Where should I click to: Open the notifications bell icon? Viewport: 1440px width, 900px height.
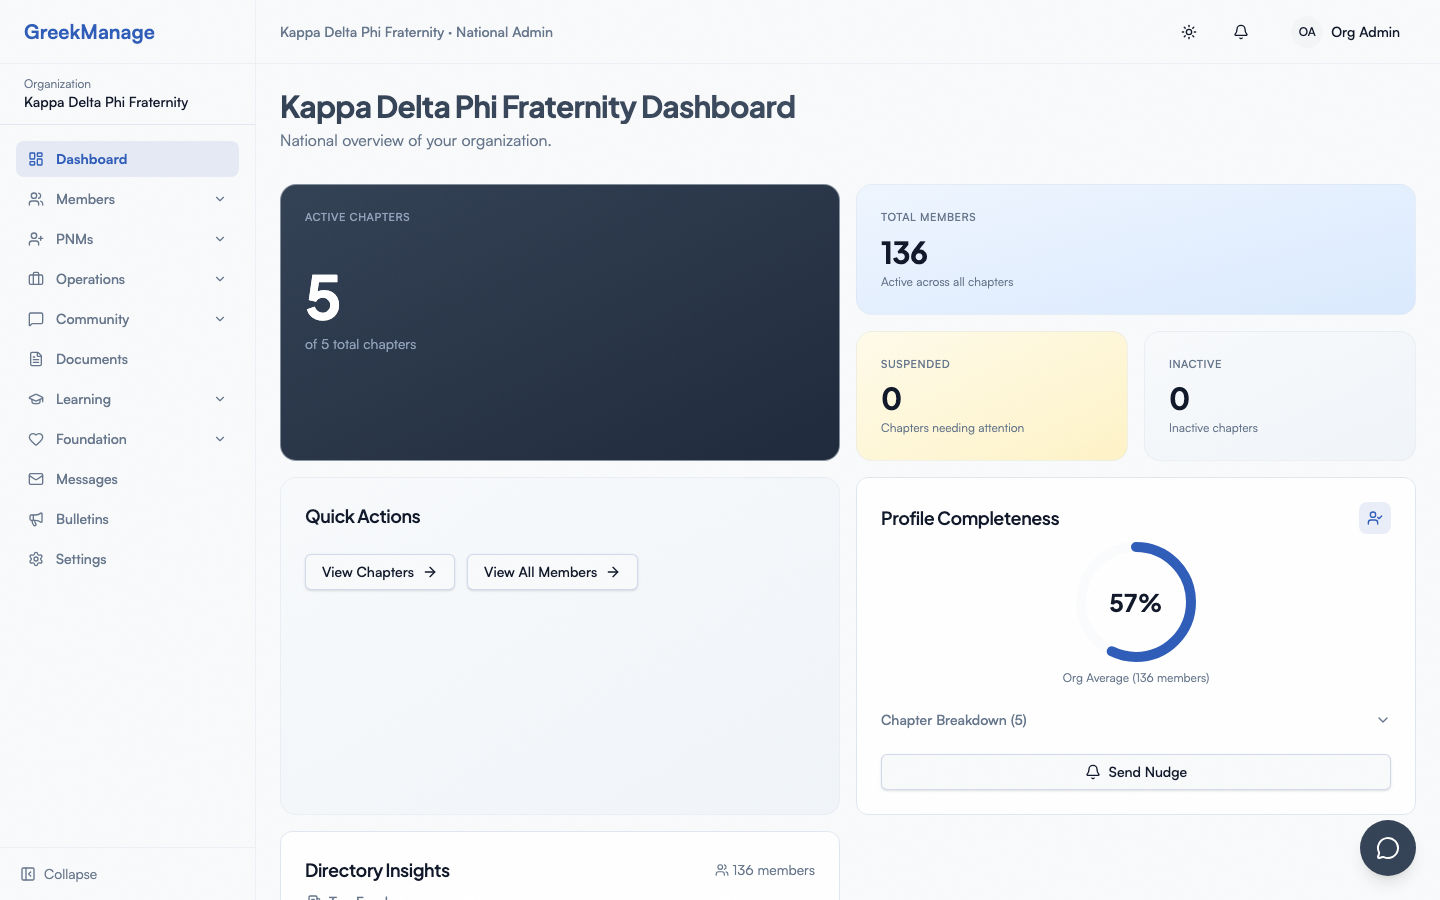pos(1241,32)
